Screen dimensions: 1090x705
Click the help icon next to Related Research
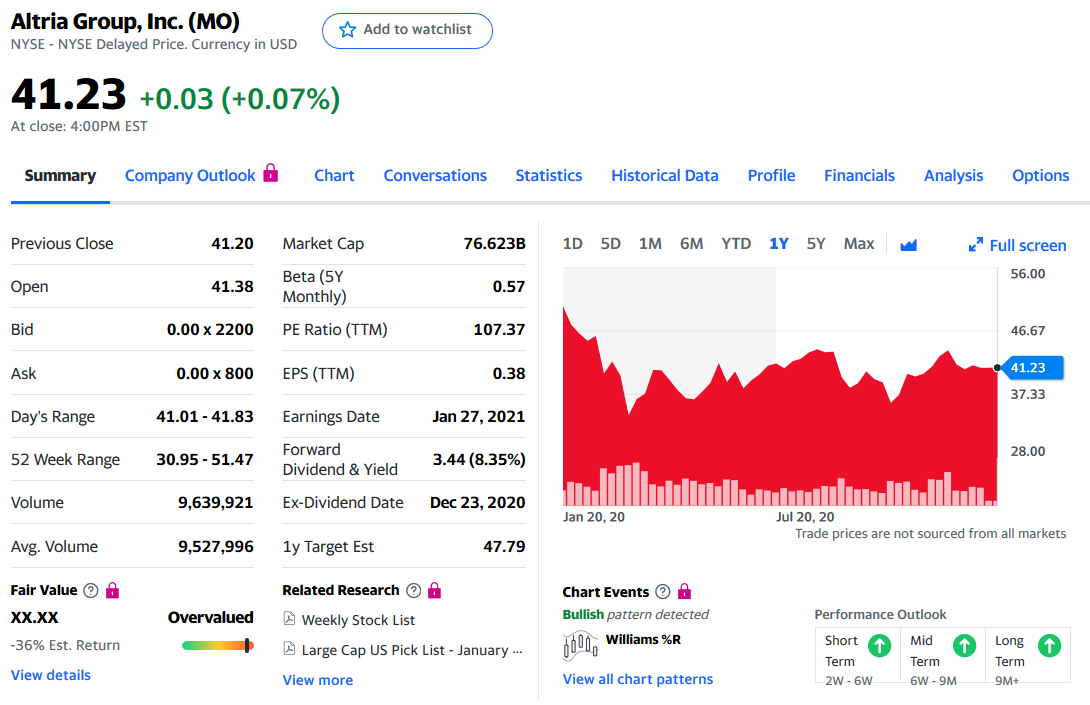pyautogui.click(x=414, y=590)
